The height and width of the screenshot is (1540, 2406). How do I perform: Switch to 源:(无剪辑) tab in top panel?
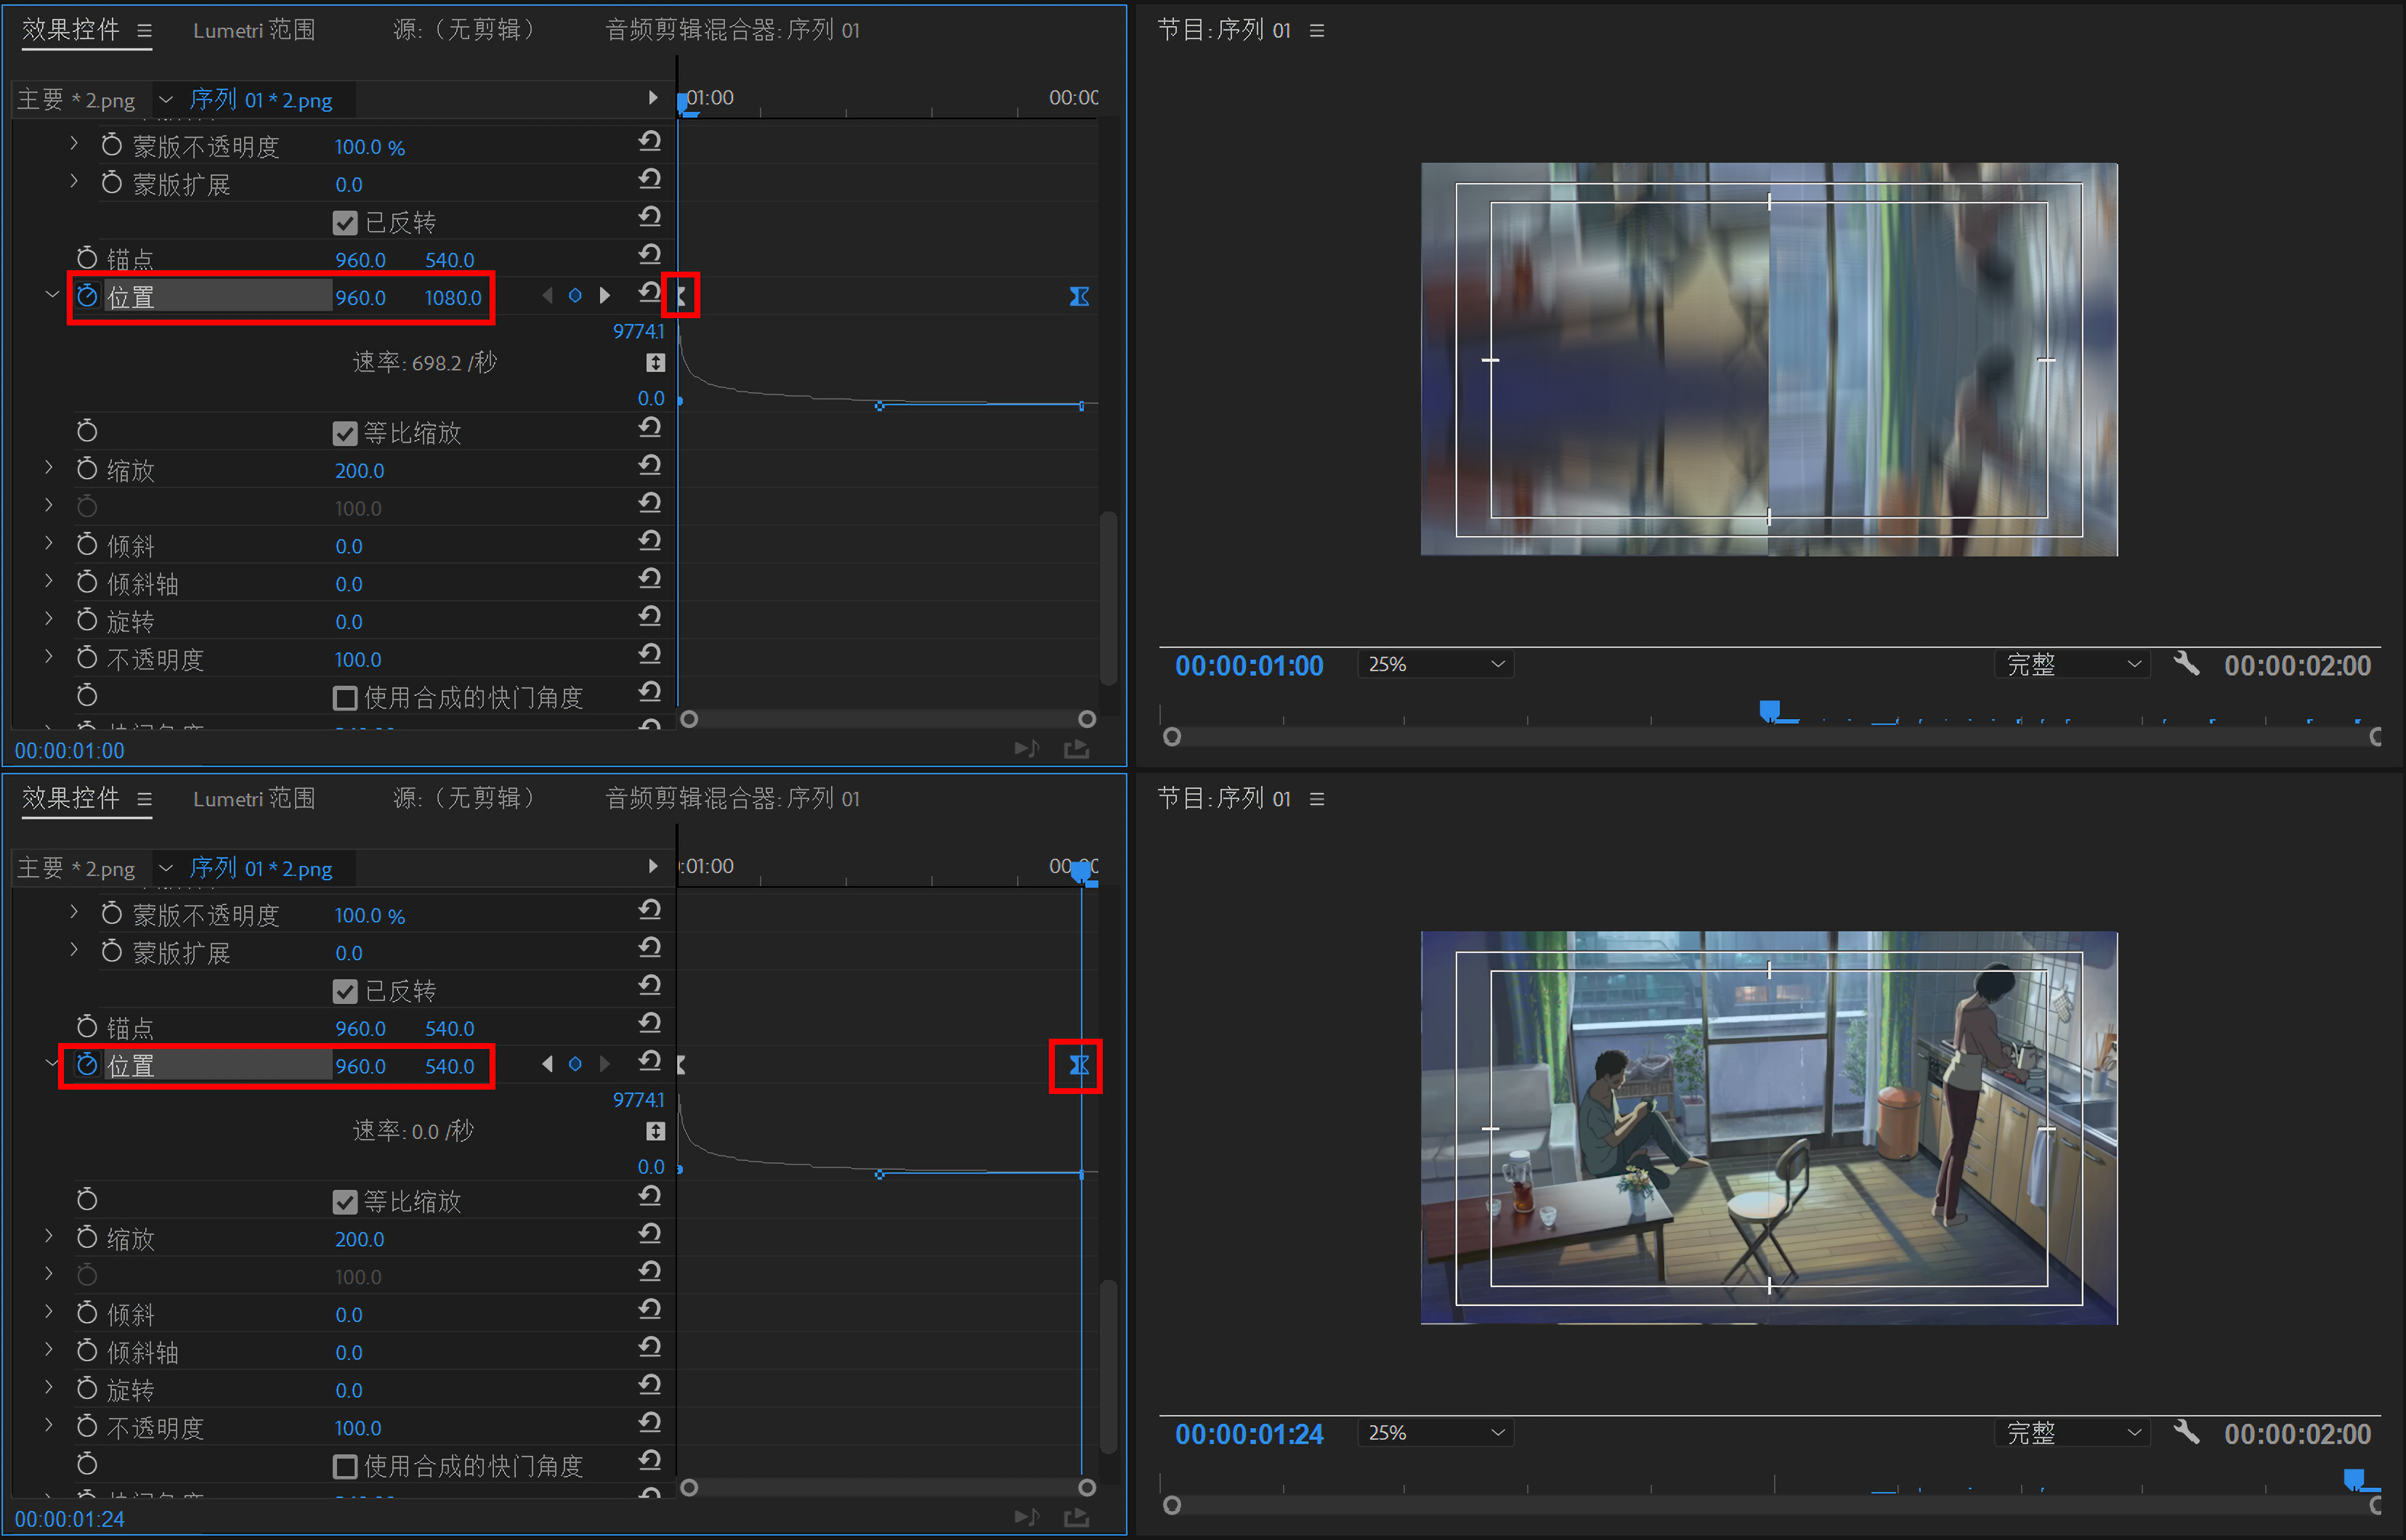click(x=464, y=30)
